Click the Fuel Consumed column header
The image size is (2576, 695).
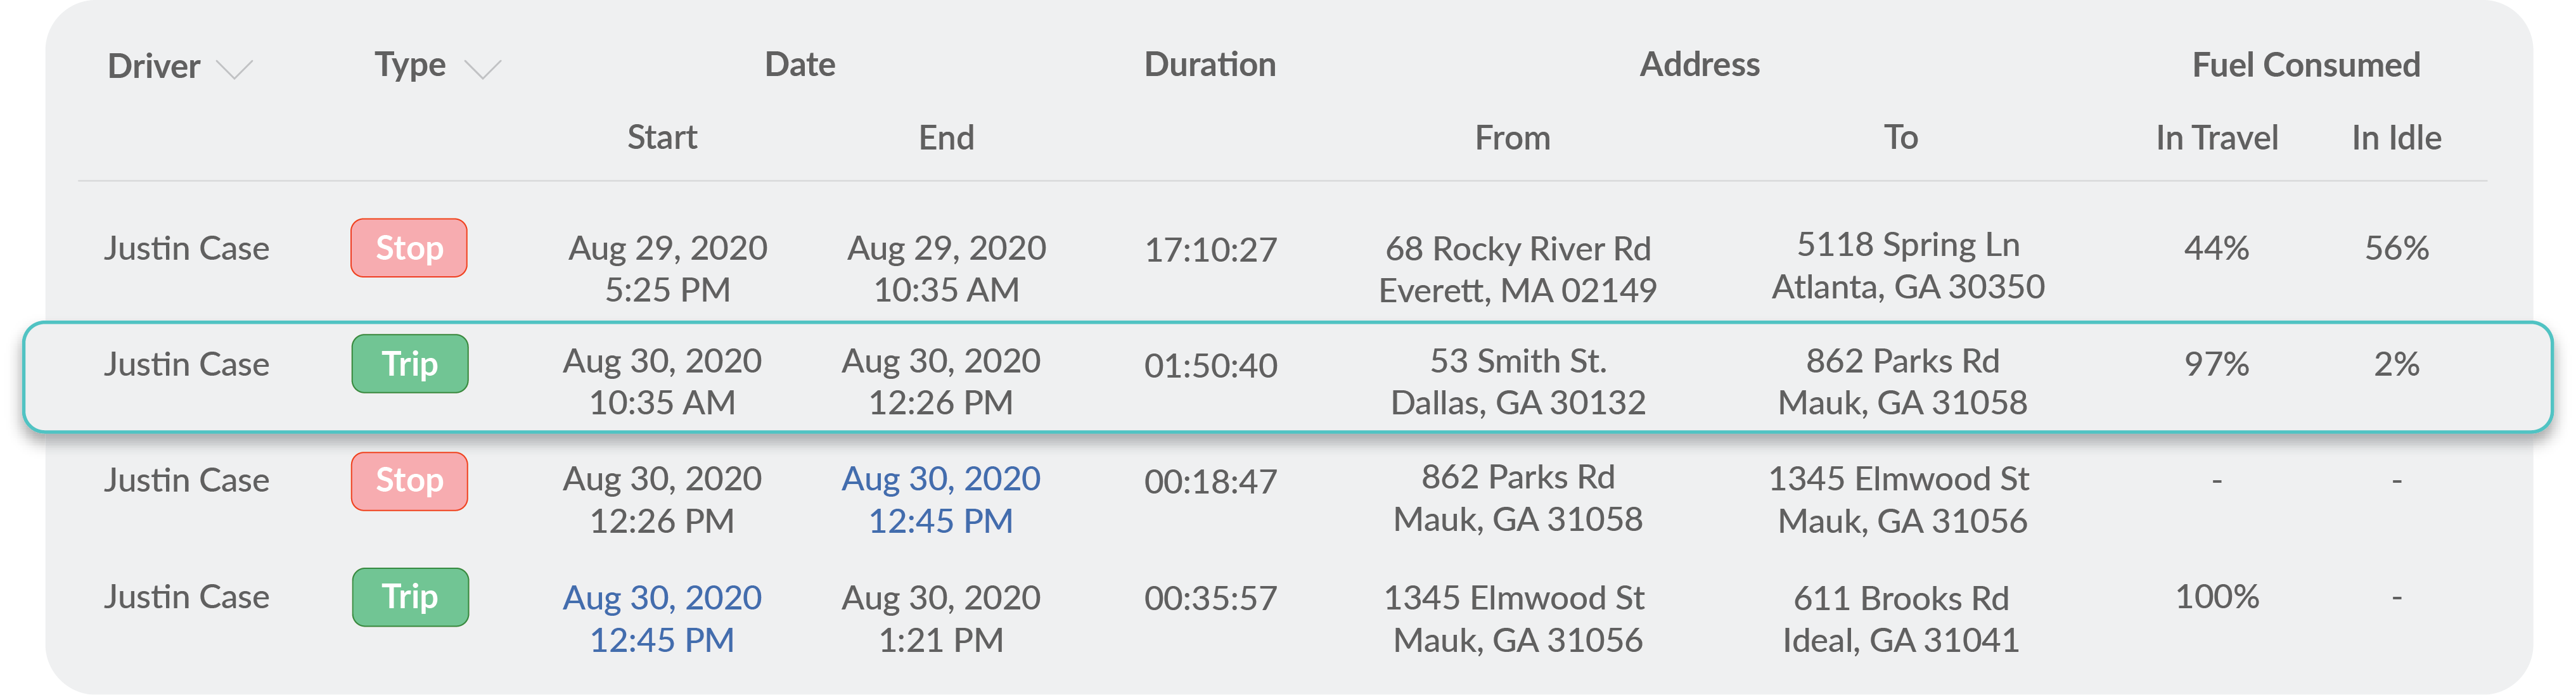(x=2306, y=65)
